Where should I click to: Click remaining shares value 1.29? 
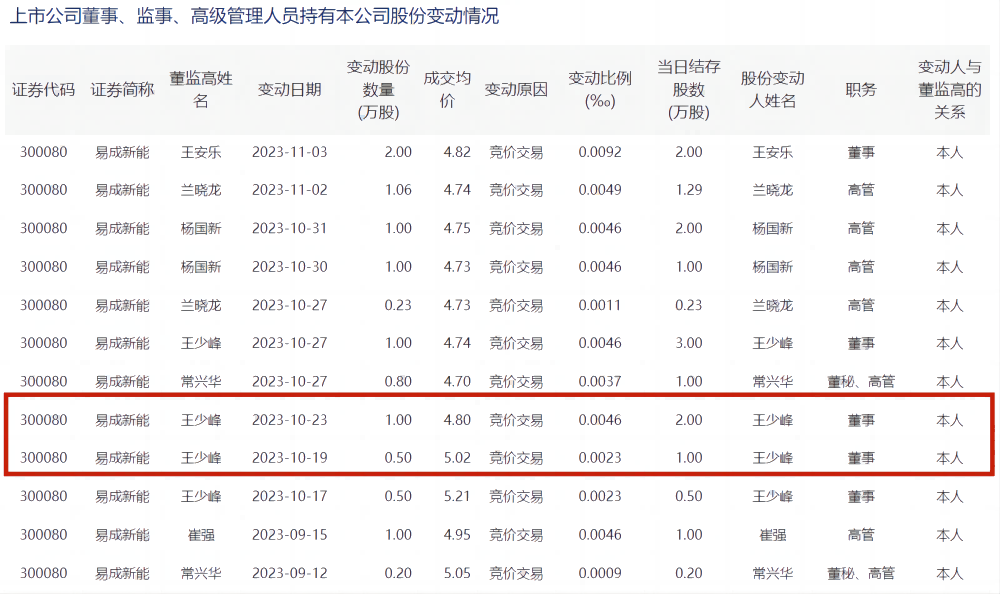pyautogui.click(x=689, y=190)
